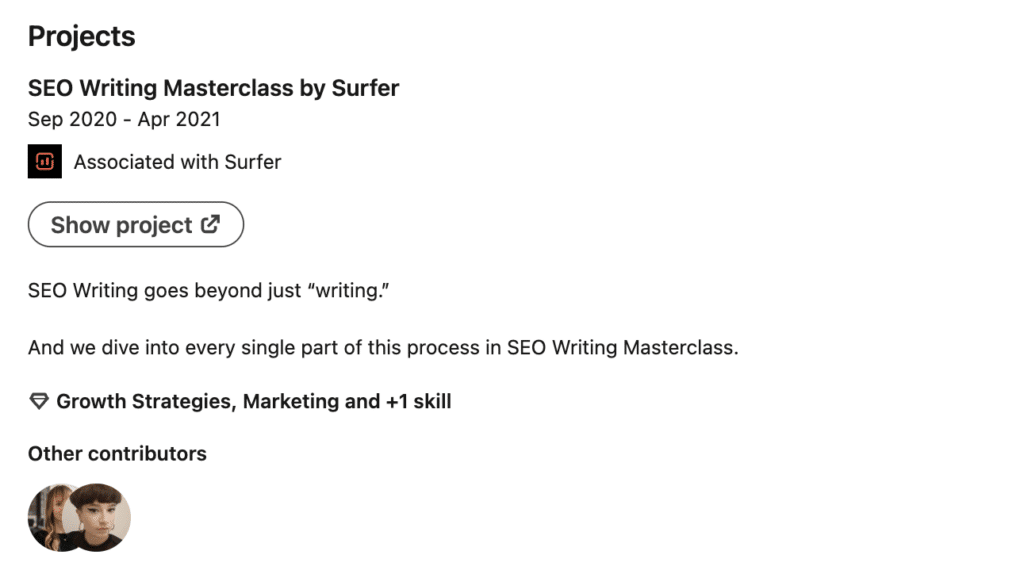Viewport: 1024px width, 566px height.
Task: Select the "Growth Strategies" skill text
Action: click(144, 402)
